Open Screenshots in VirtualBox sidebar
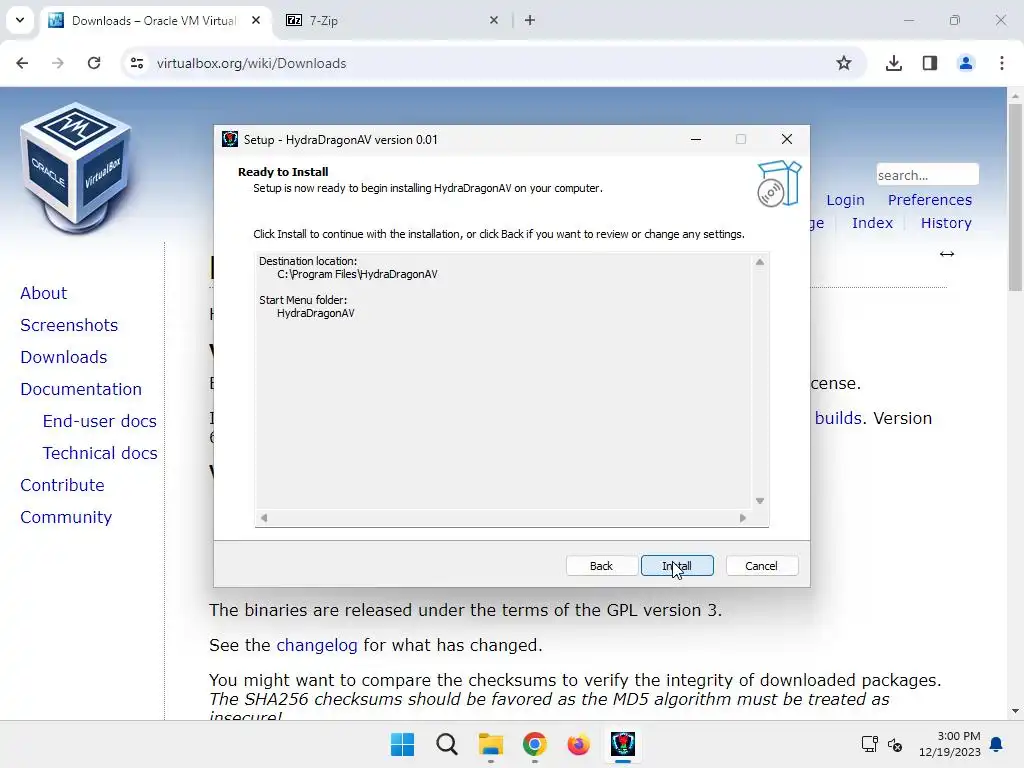Viewport: 1024px width, 768px height. (x=69, y=325)
